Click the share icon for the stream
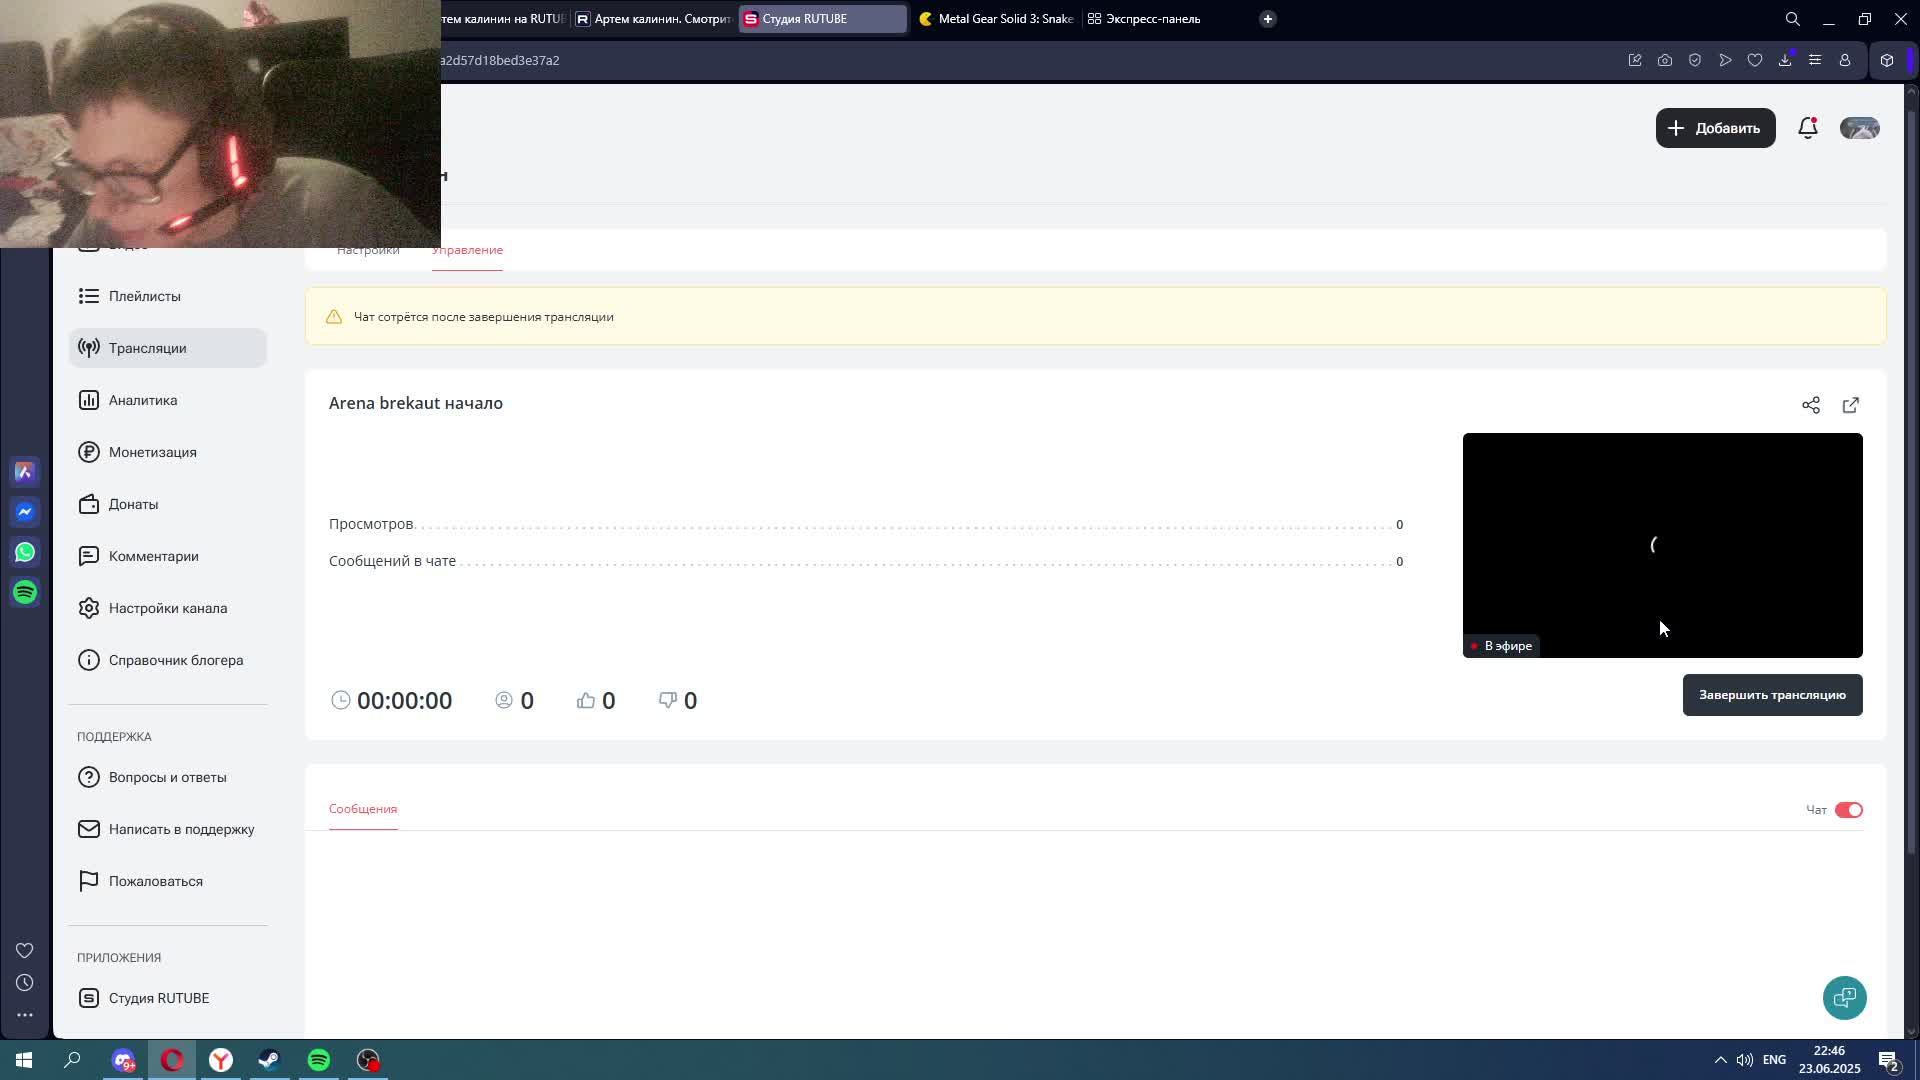 (x=1810, y=405)
